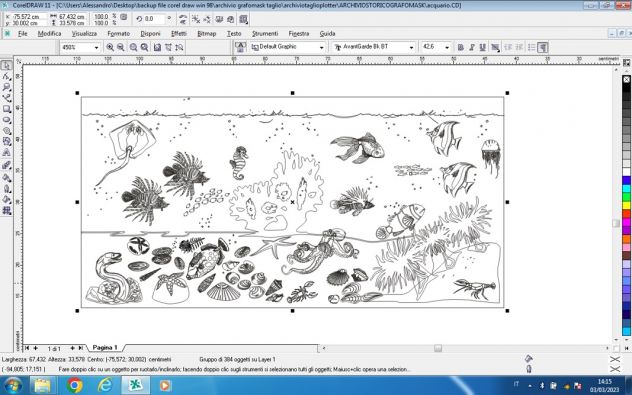The height and width of the screenshot is (395, 632).
Task: Open the Effetti menu
Action: click(179, 33)
